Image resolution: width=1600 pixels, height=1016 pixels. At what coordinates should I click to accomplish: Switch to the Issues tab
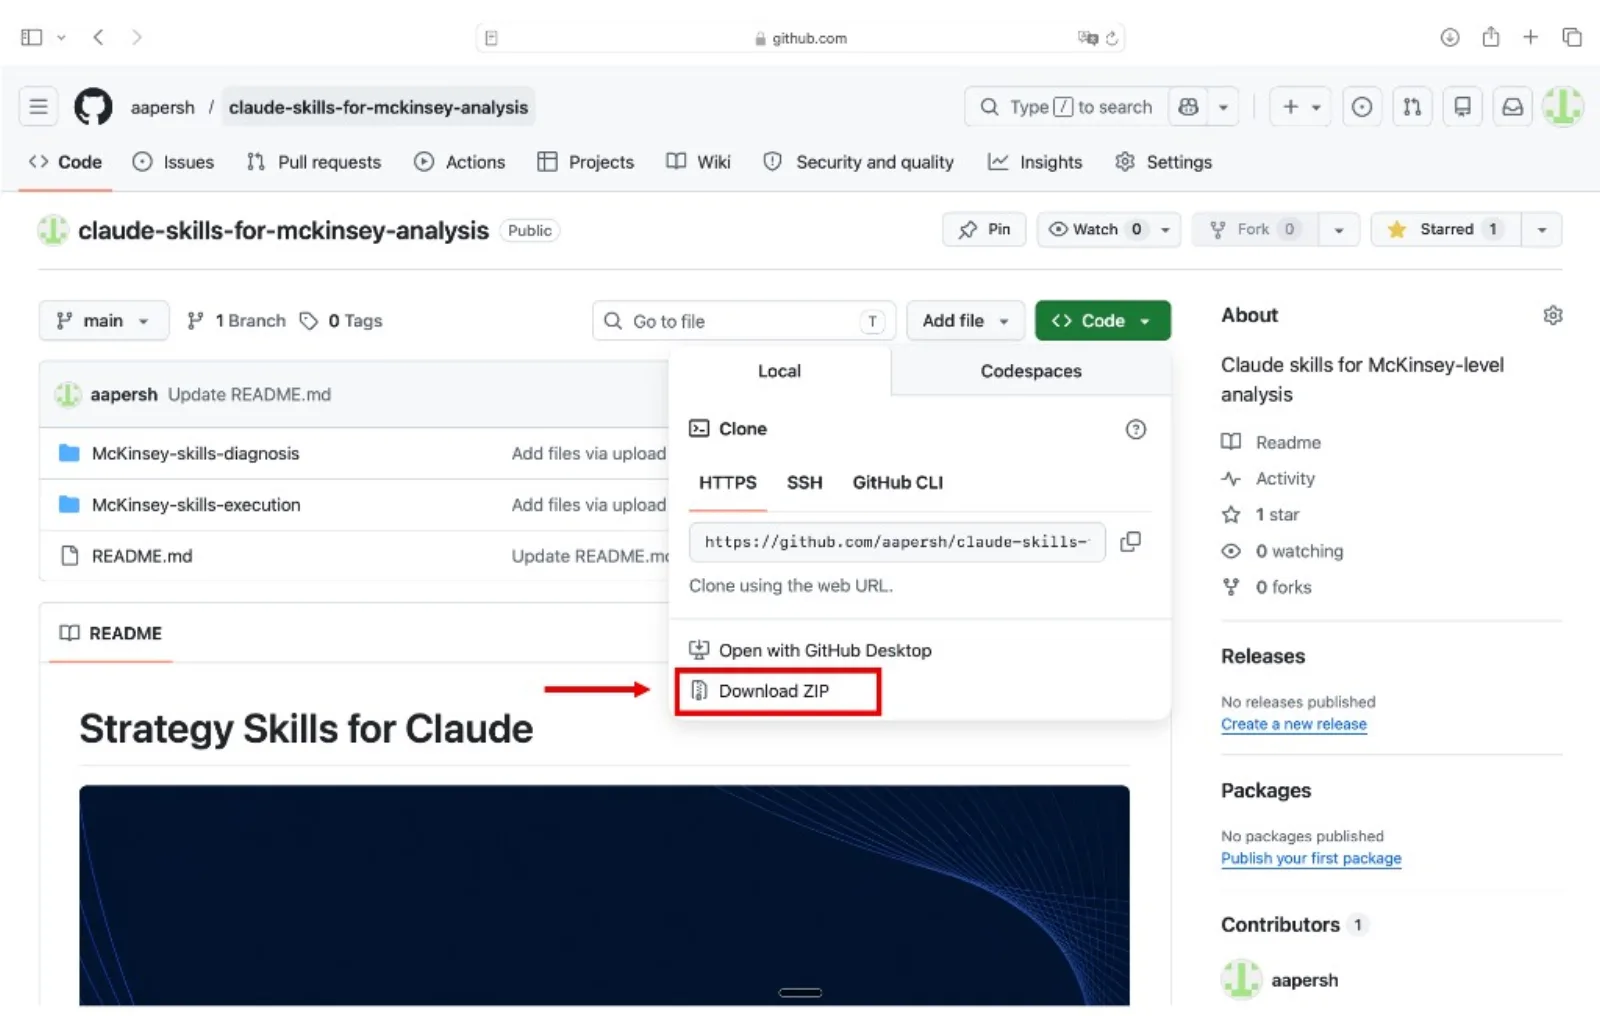coord(174,162)
